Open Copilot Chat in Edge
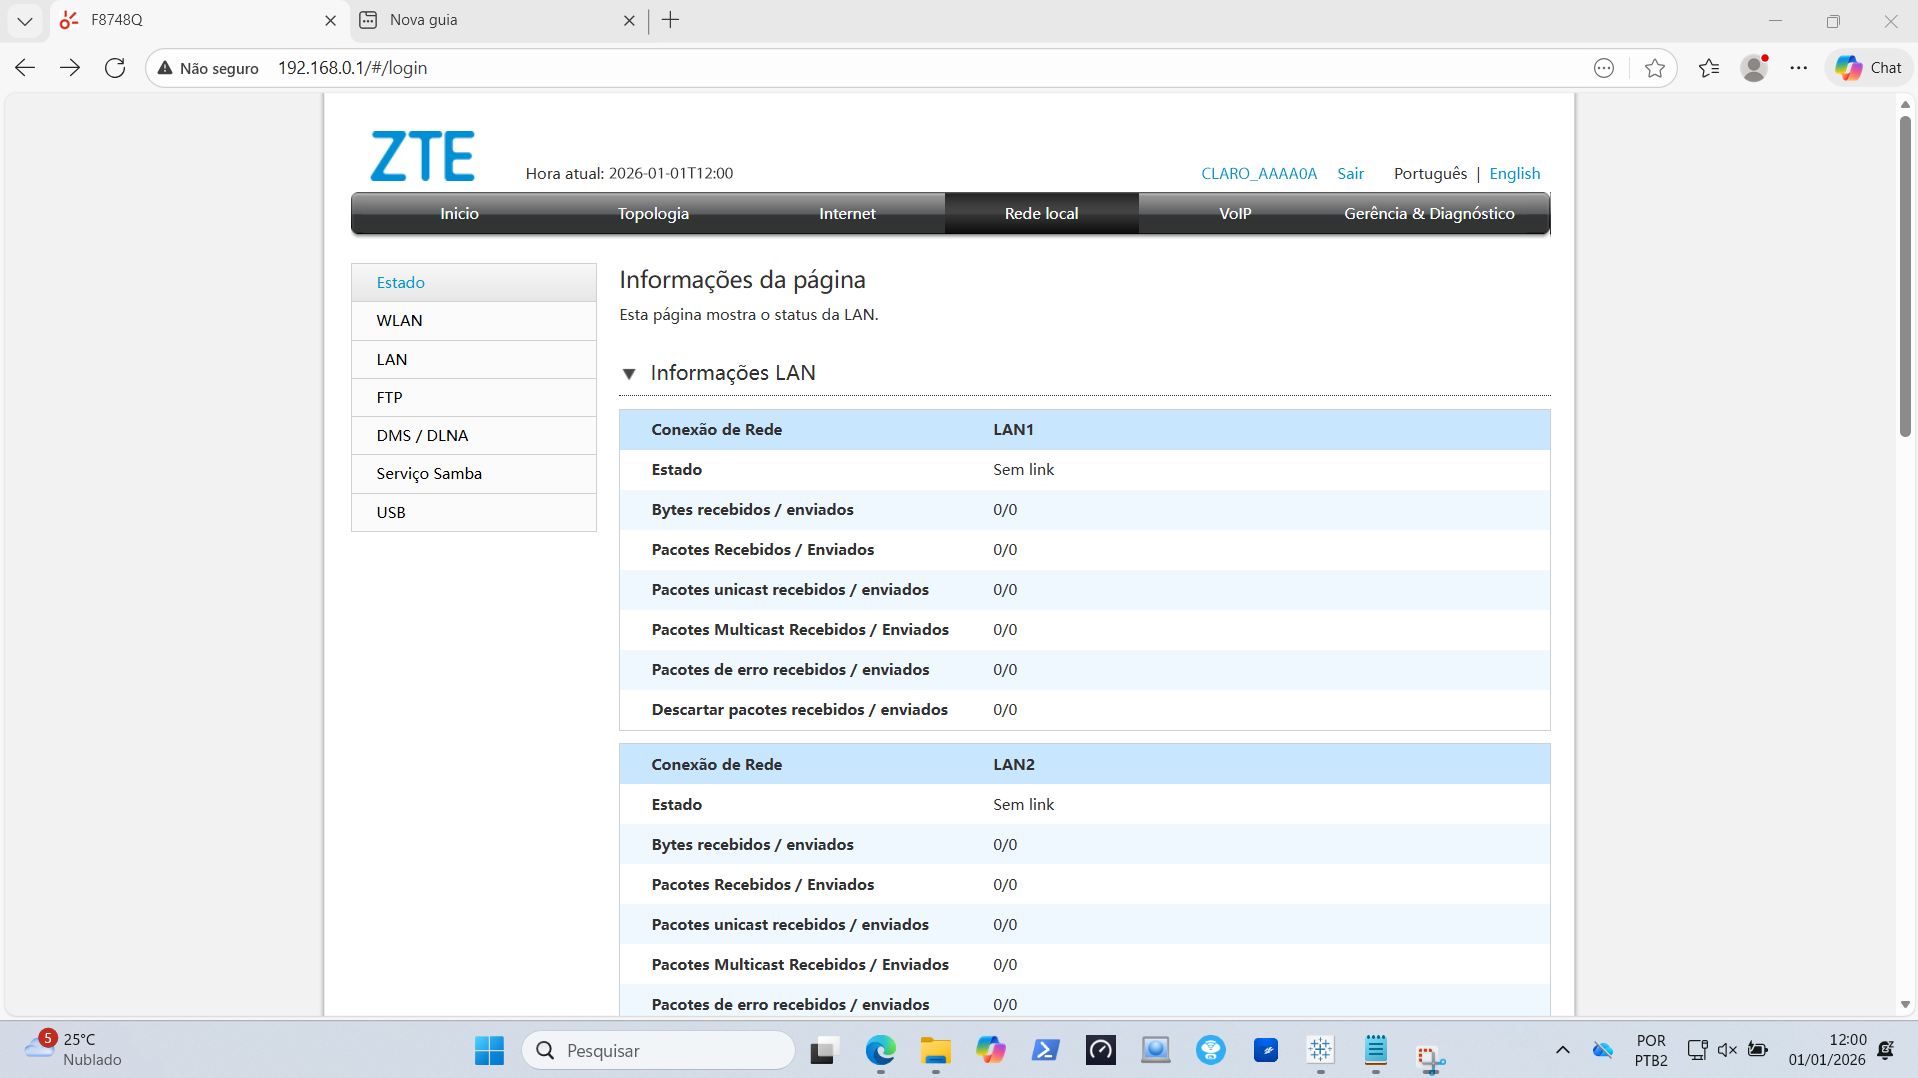Screen dimensions: 1918x1078 coord(1866,68)
